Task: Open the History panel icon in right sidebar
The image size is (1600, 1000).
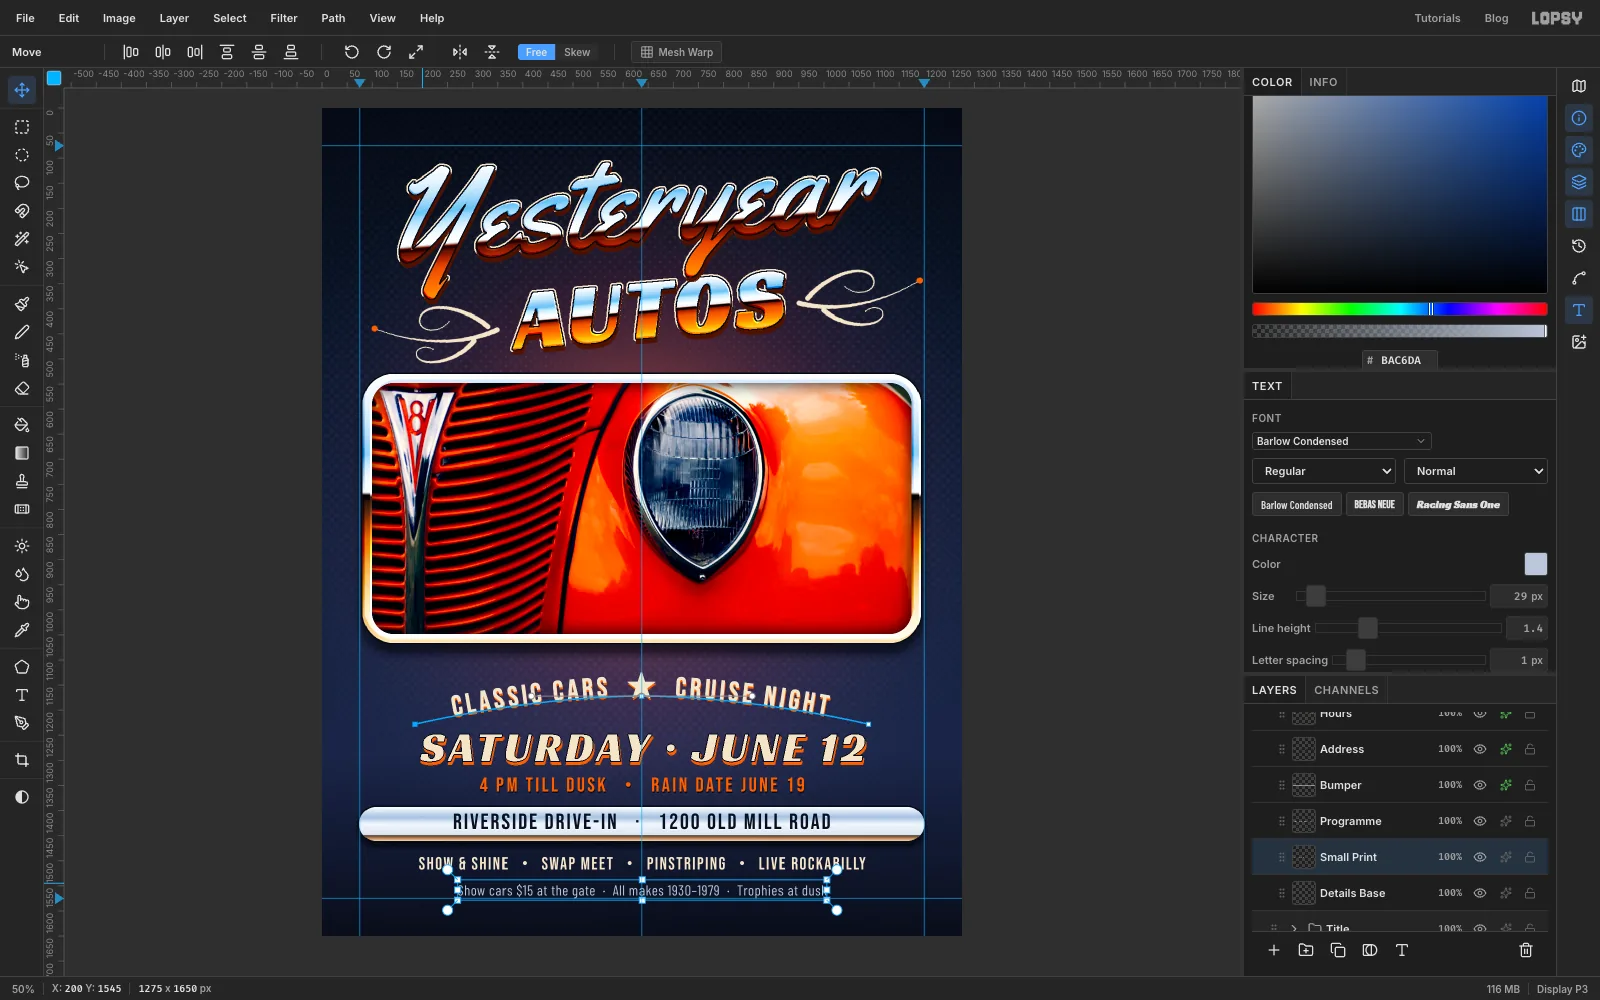Action: pyautogui.click(x=1579, y=246)
